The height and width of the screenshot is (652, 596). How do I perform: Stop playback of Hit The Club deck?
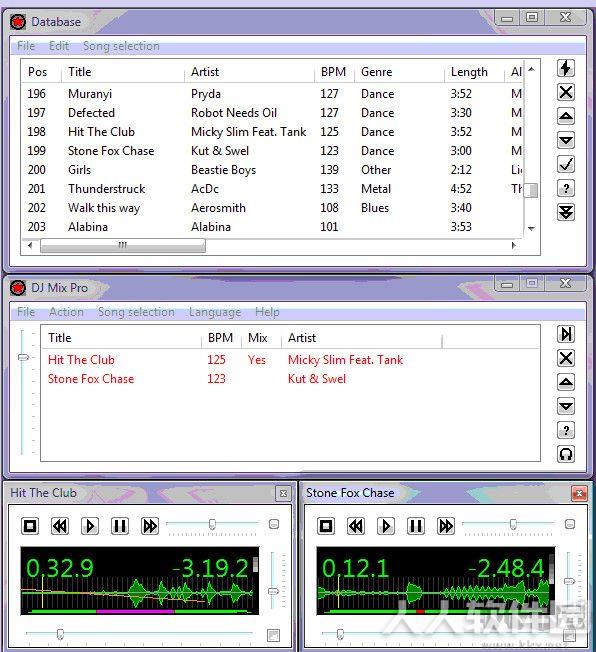(x=30, y=526)
